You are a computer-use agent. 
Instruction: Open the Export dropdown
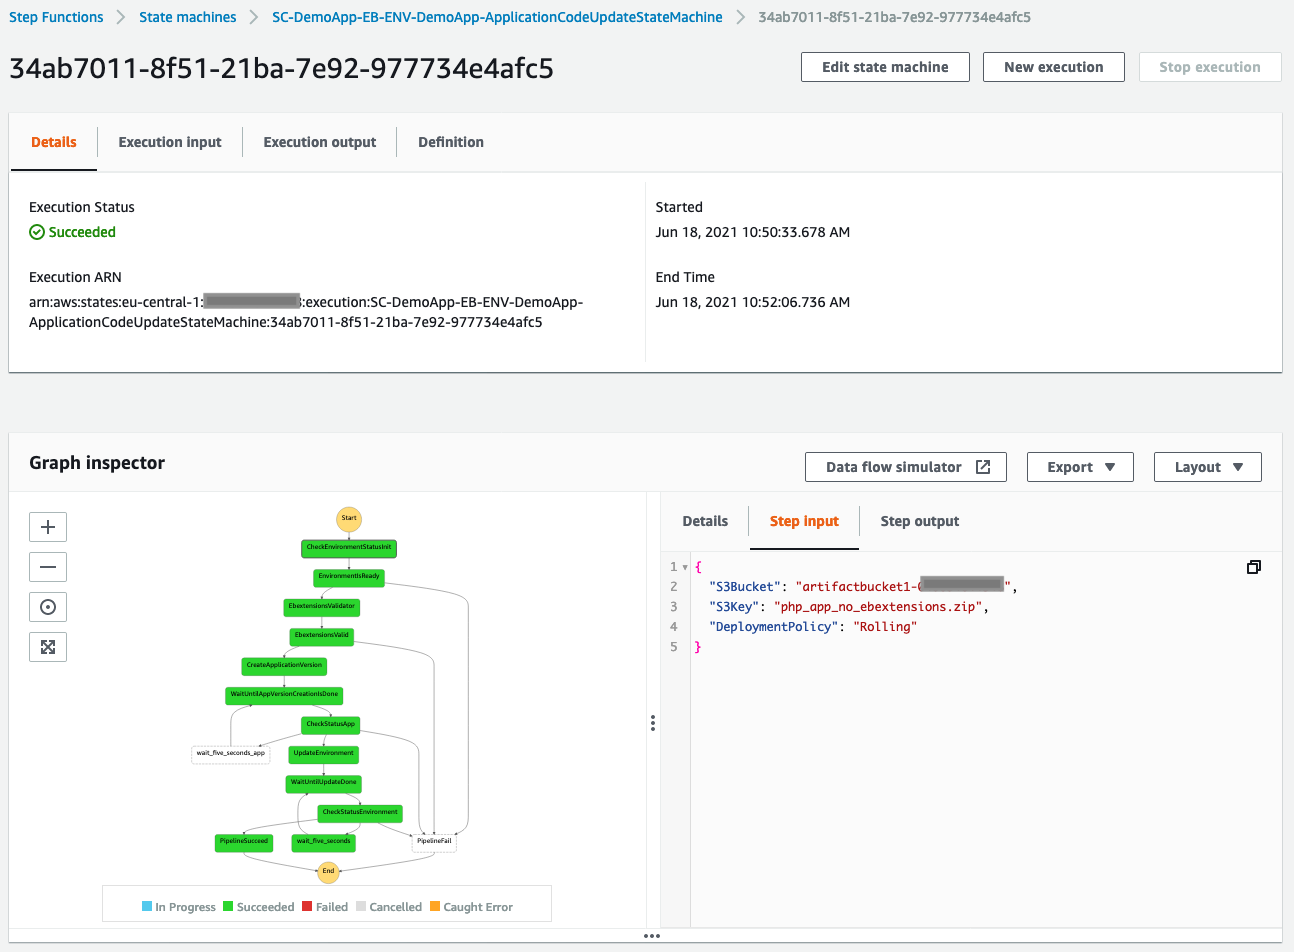coord(1080,467)
